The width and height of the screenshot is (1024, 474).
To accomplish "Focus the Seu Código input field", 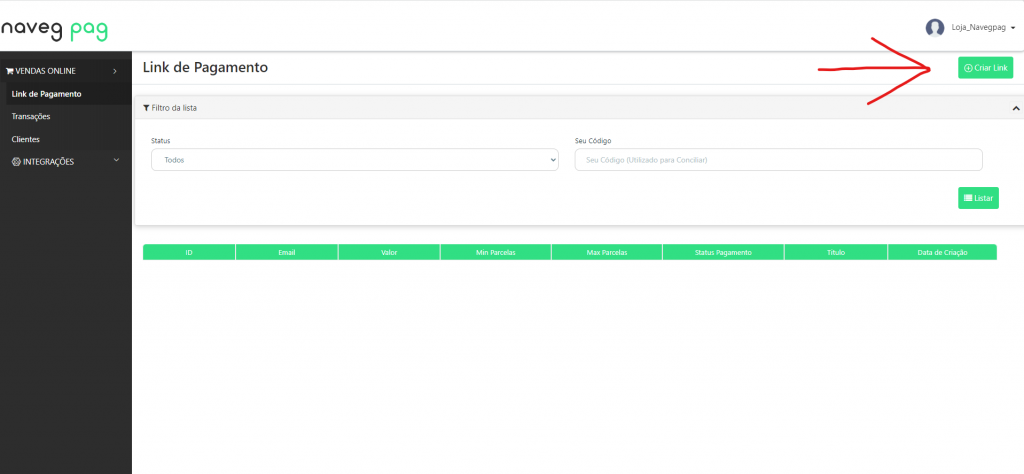I will click(x=778, y=160).
